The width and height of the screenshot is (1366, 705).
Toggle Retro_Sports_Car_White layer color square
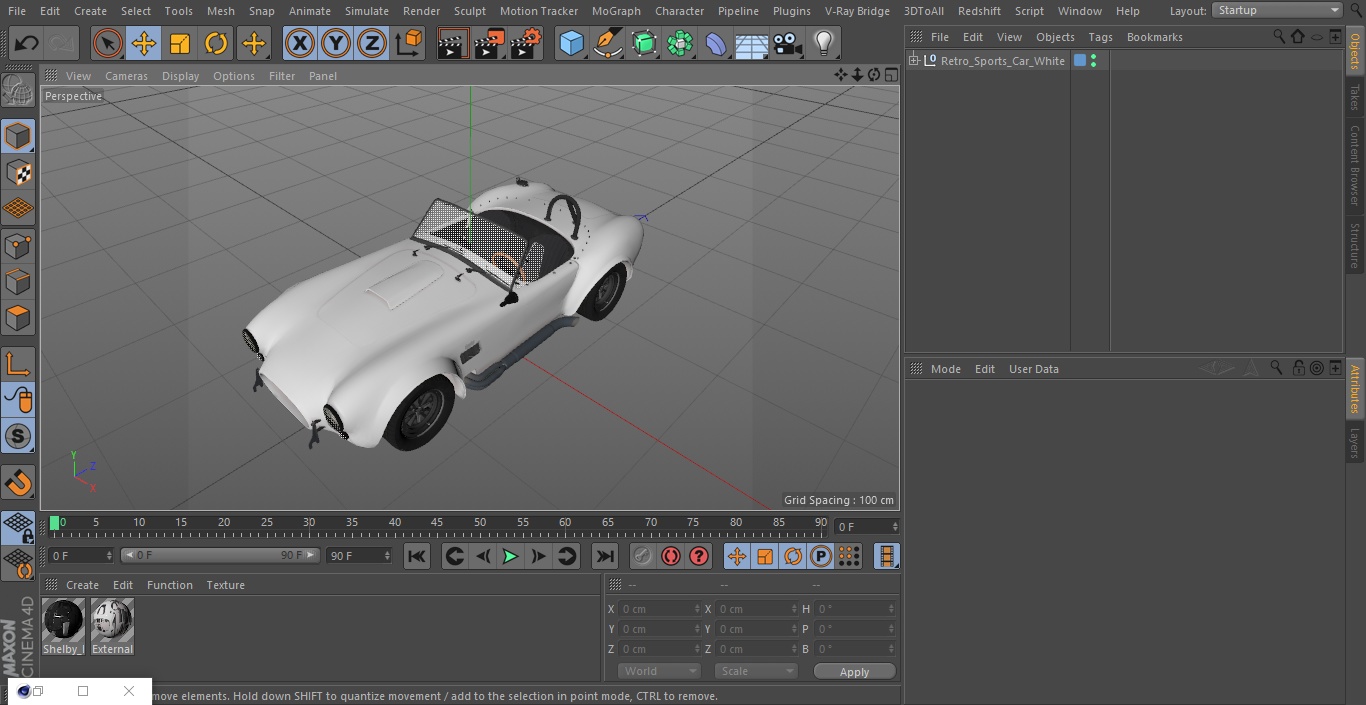(x=1080, y=61)
